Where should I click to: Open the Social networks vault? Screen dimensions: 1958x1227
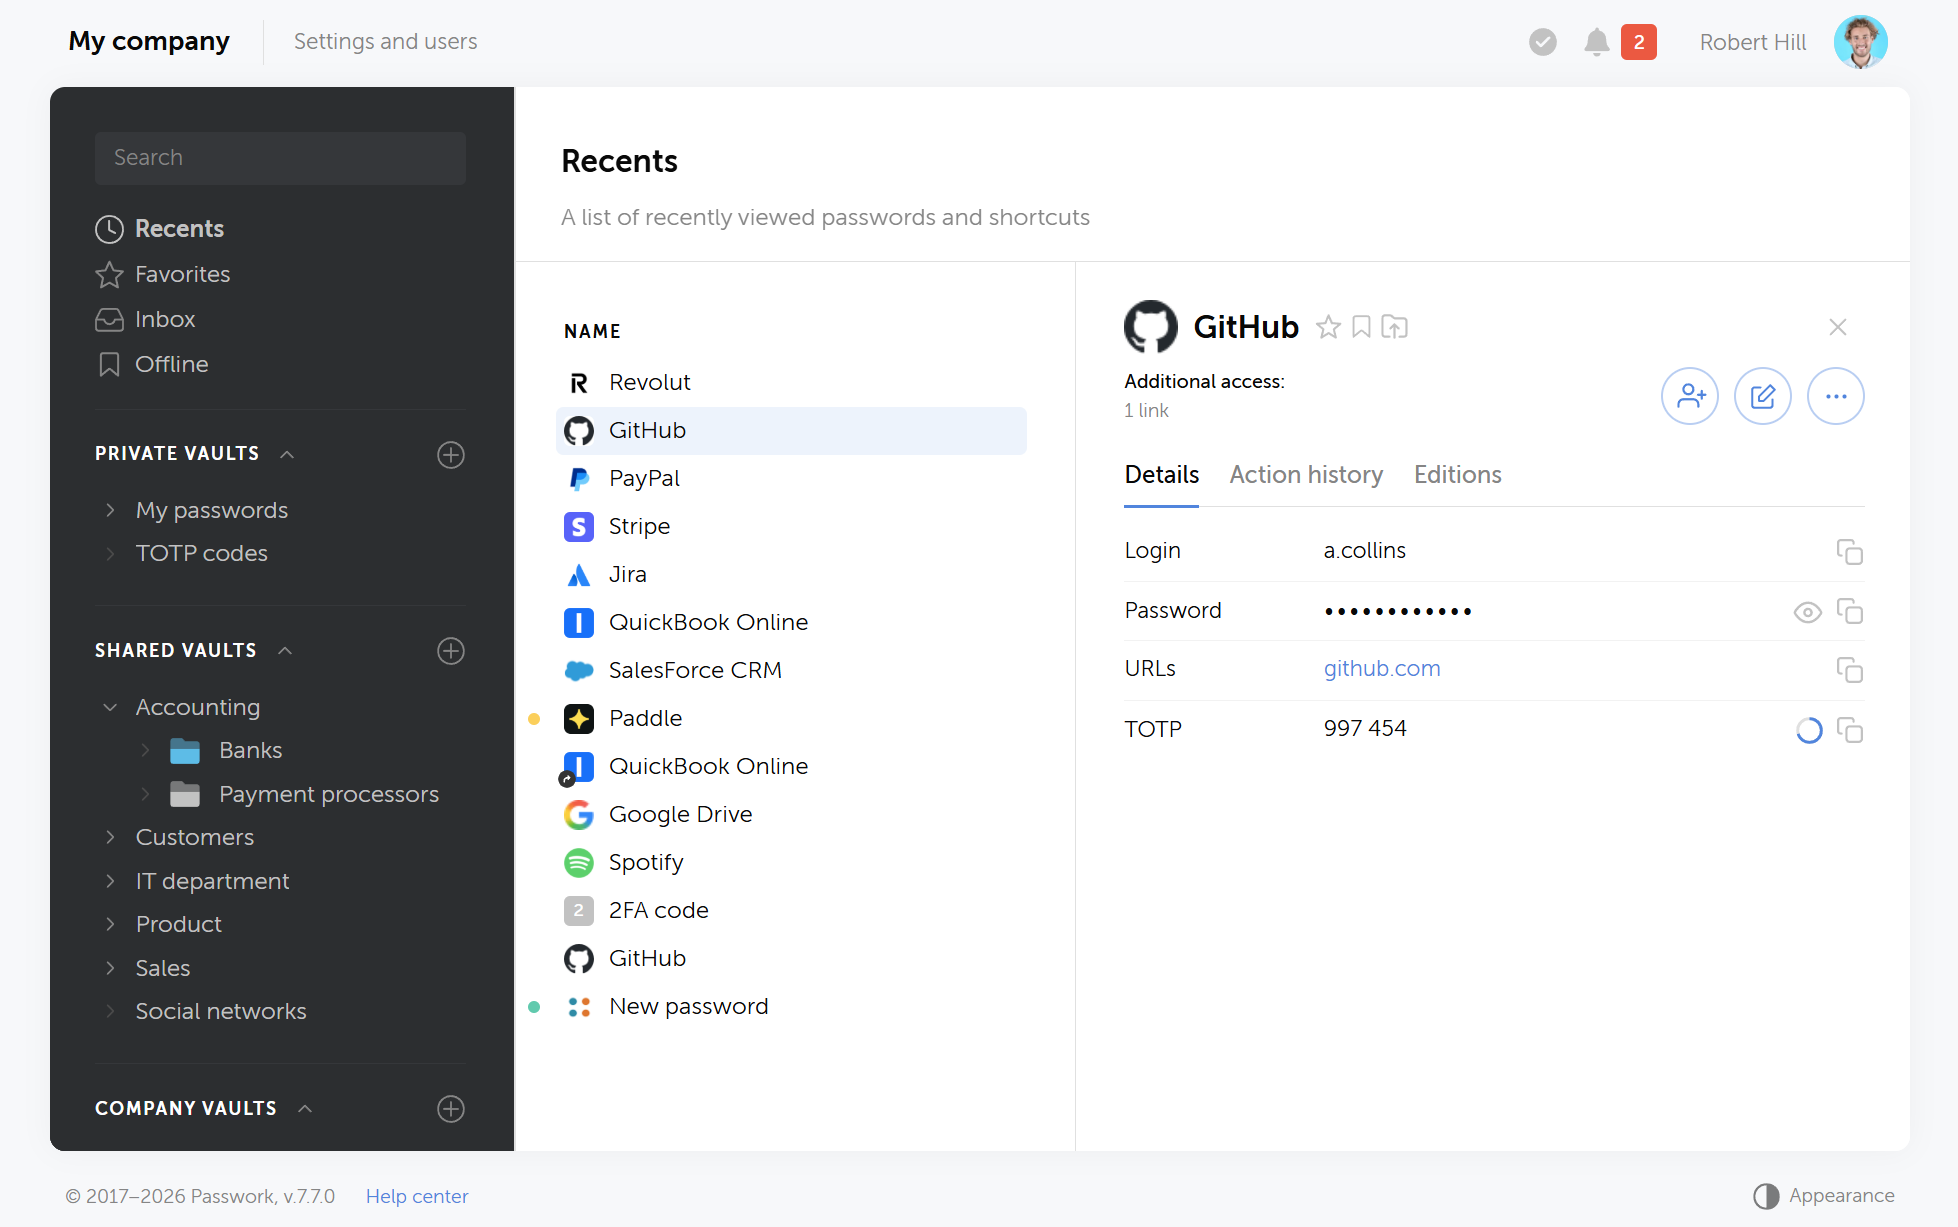220,1011
